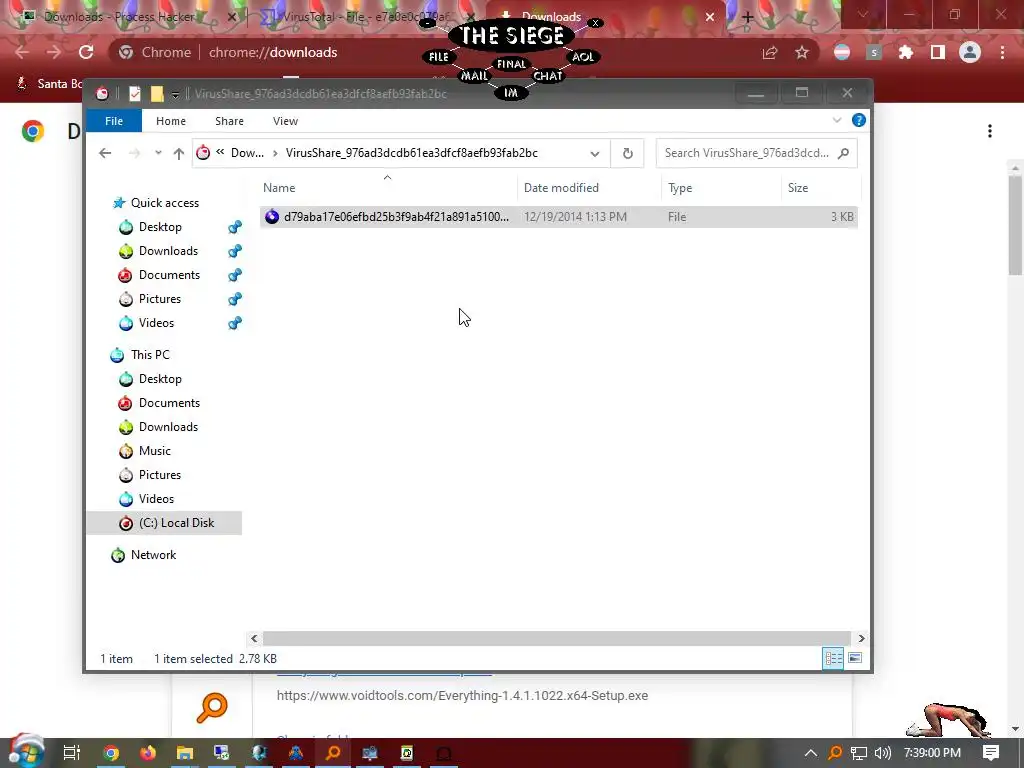The image size is (1024, 768).
Task: Expand the address bar history dropdown
Action: click(x=594, y=153)
